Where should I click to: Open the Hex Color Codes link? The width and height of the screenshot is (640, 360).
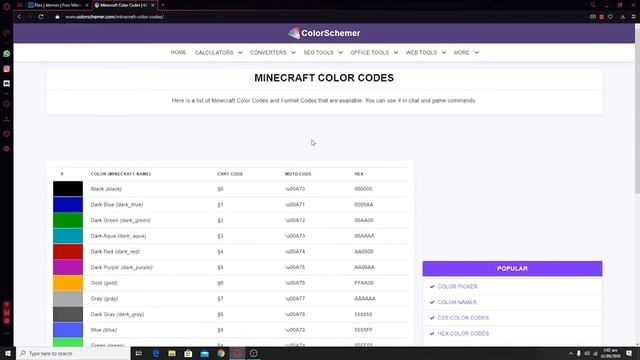click(463, 333)
